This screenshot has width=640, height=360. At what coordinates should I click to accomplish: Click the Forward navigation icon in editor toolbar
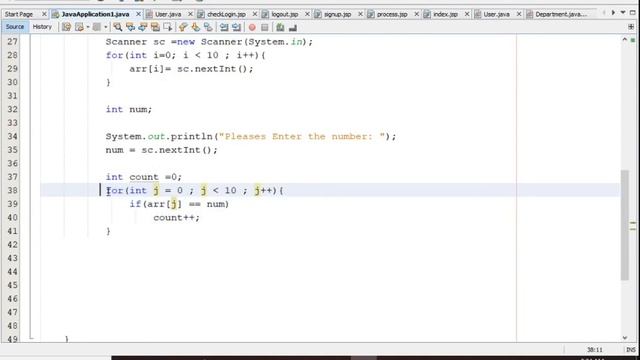point(97,27)
